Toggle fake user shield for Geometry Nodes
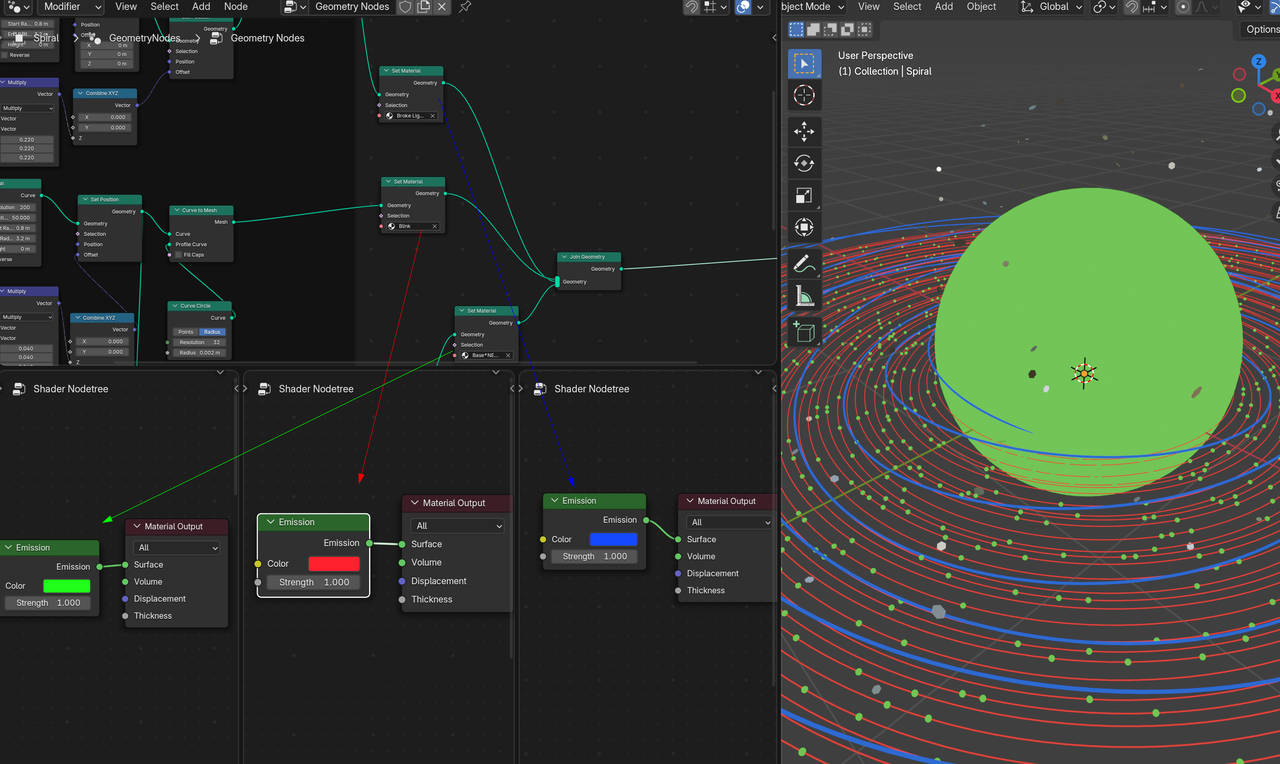 coord(405,7)
